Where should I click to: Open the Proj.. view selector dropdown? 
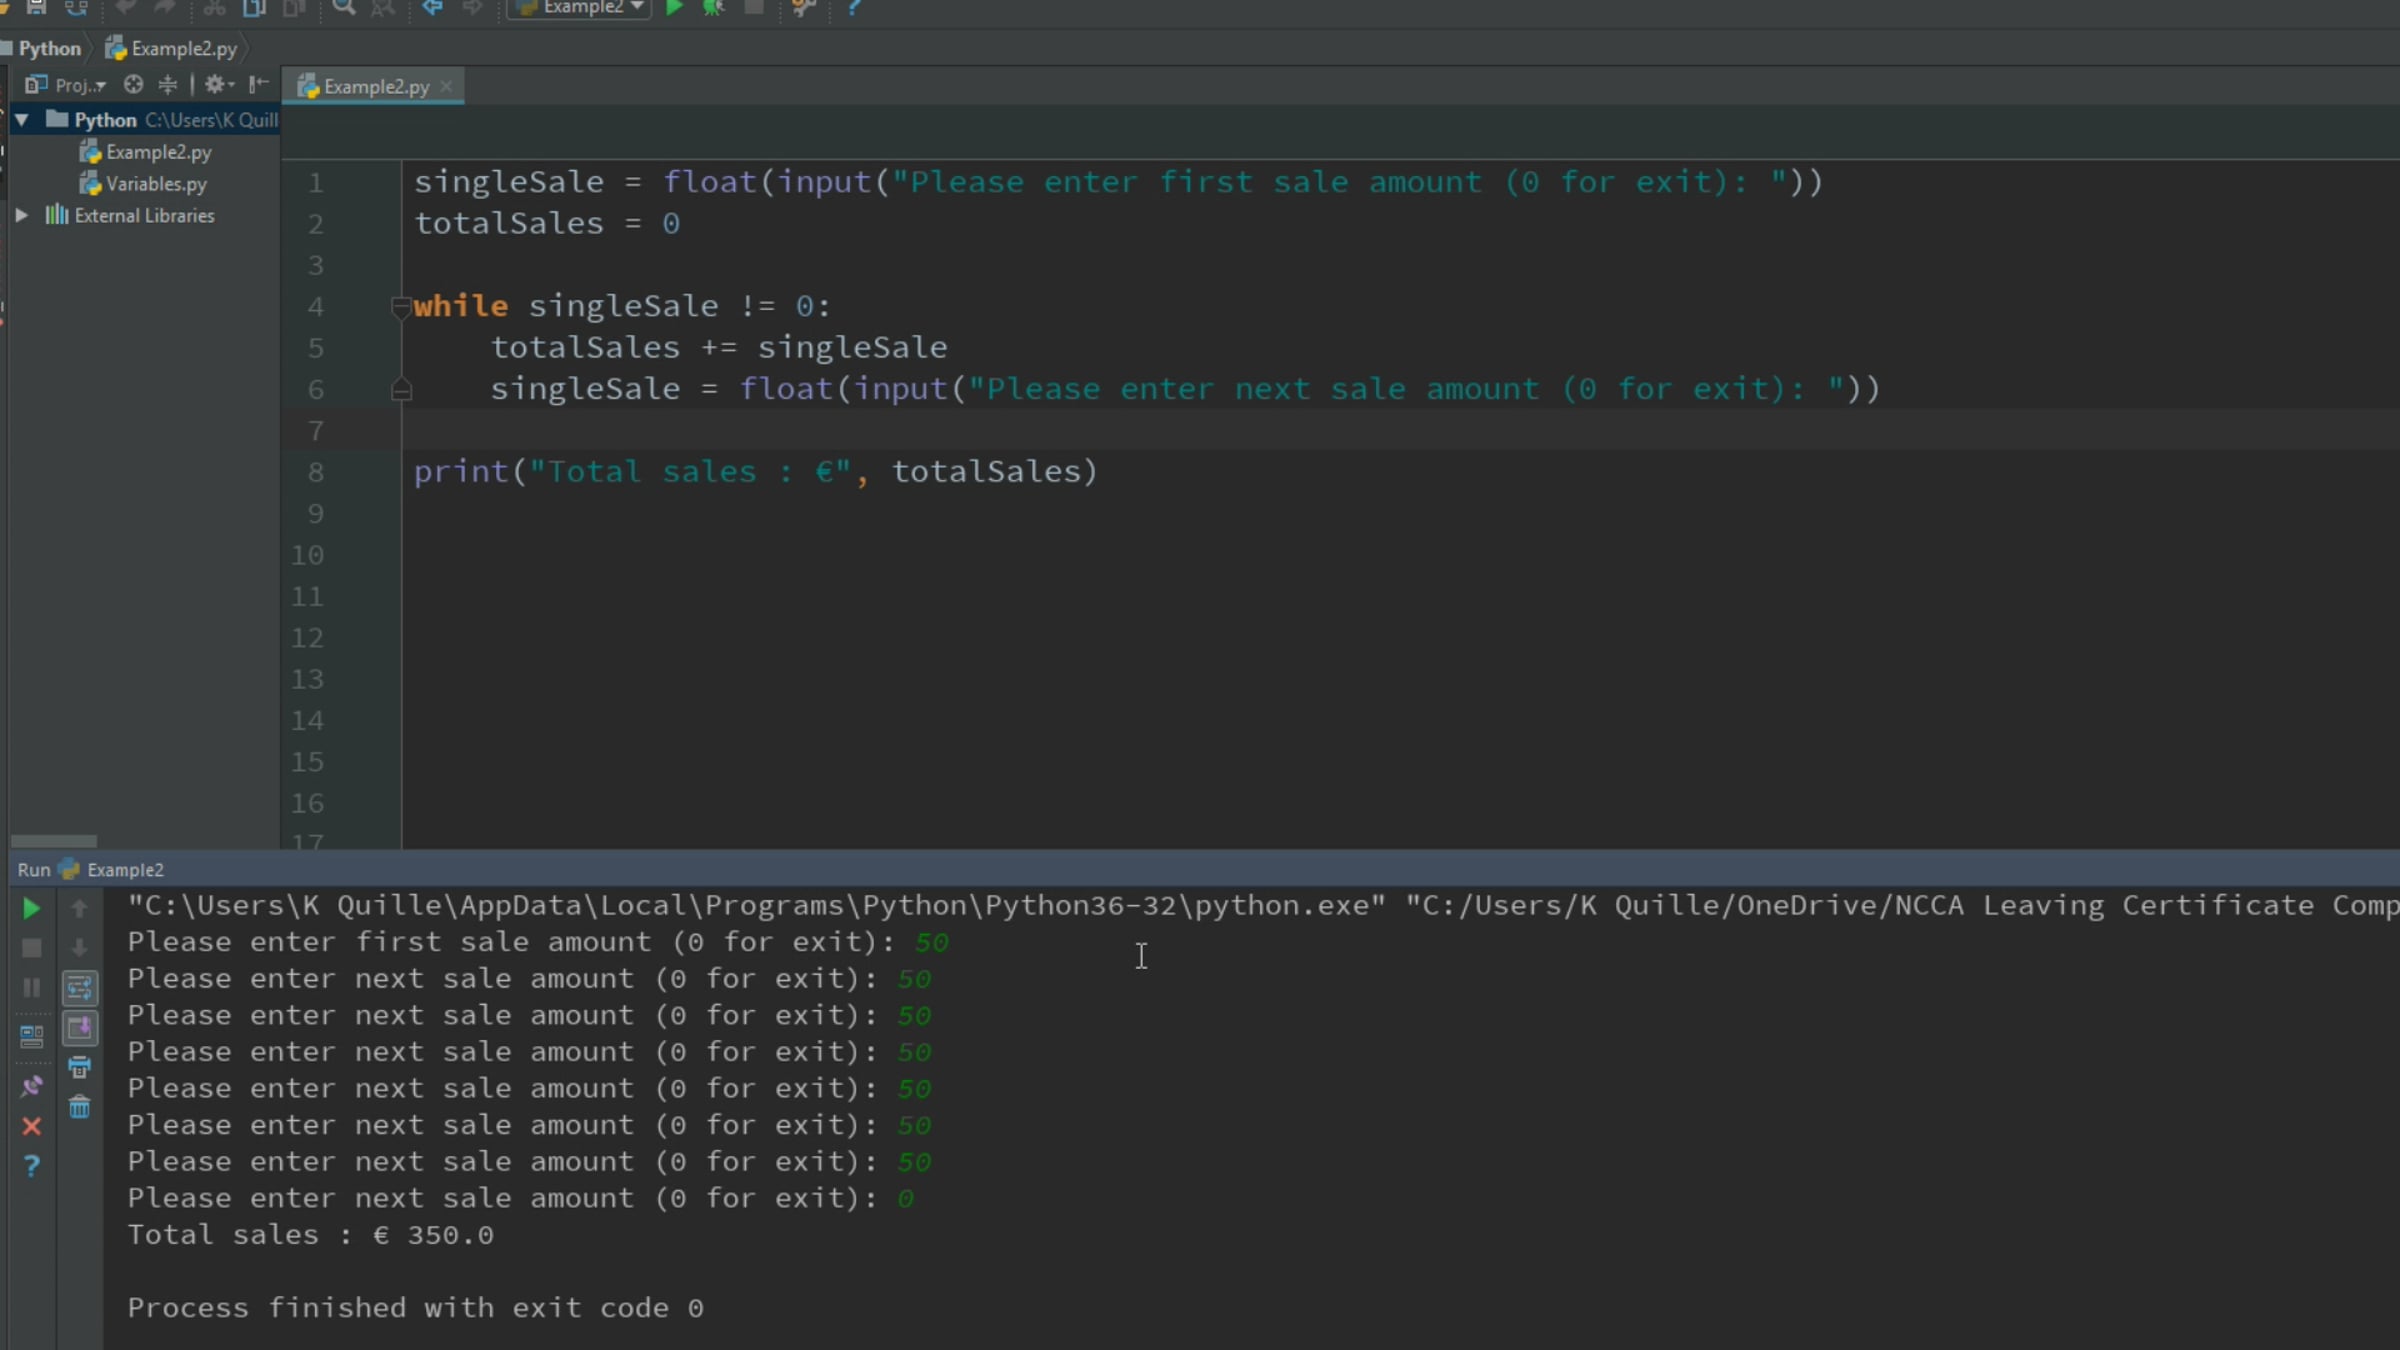click(66, 85)
